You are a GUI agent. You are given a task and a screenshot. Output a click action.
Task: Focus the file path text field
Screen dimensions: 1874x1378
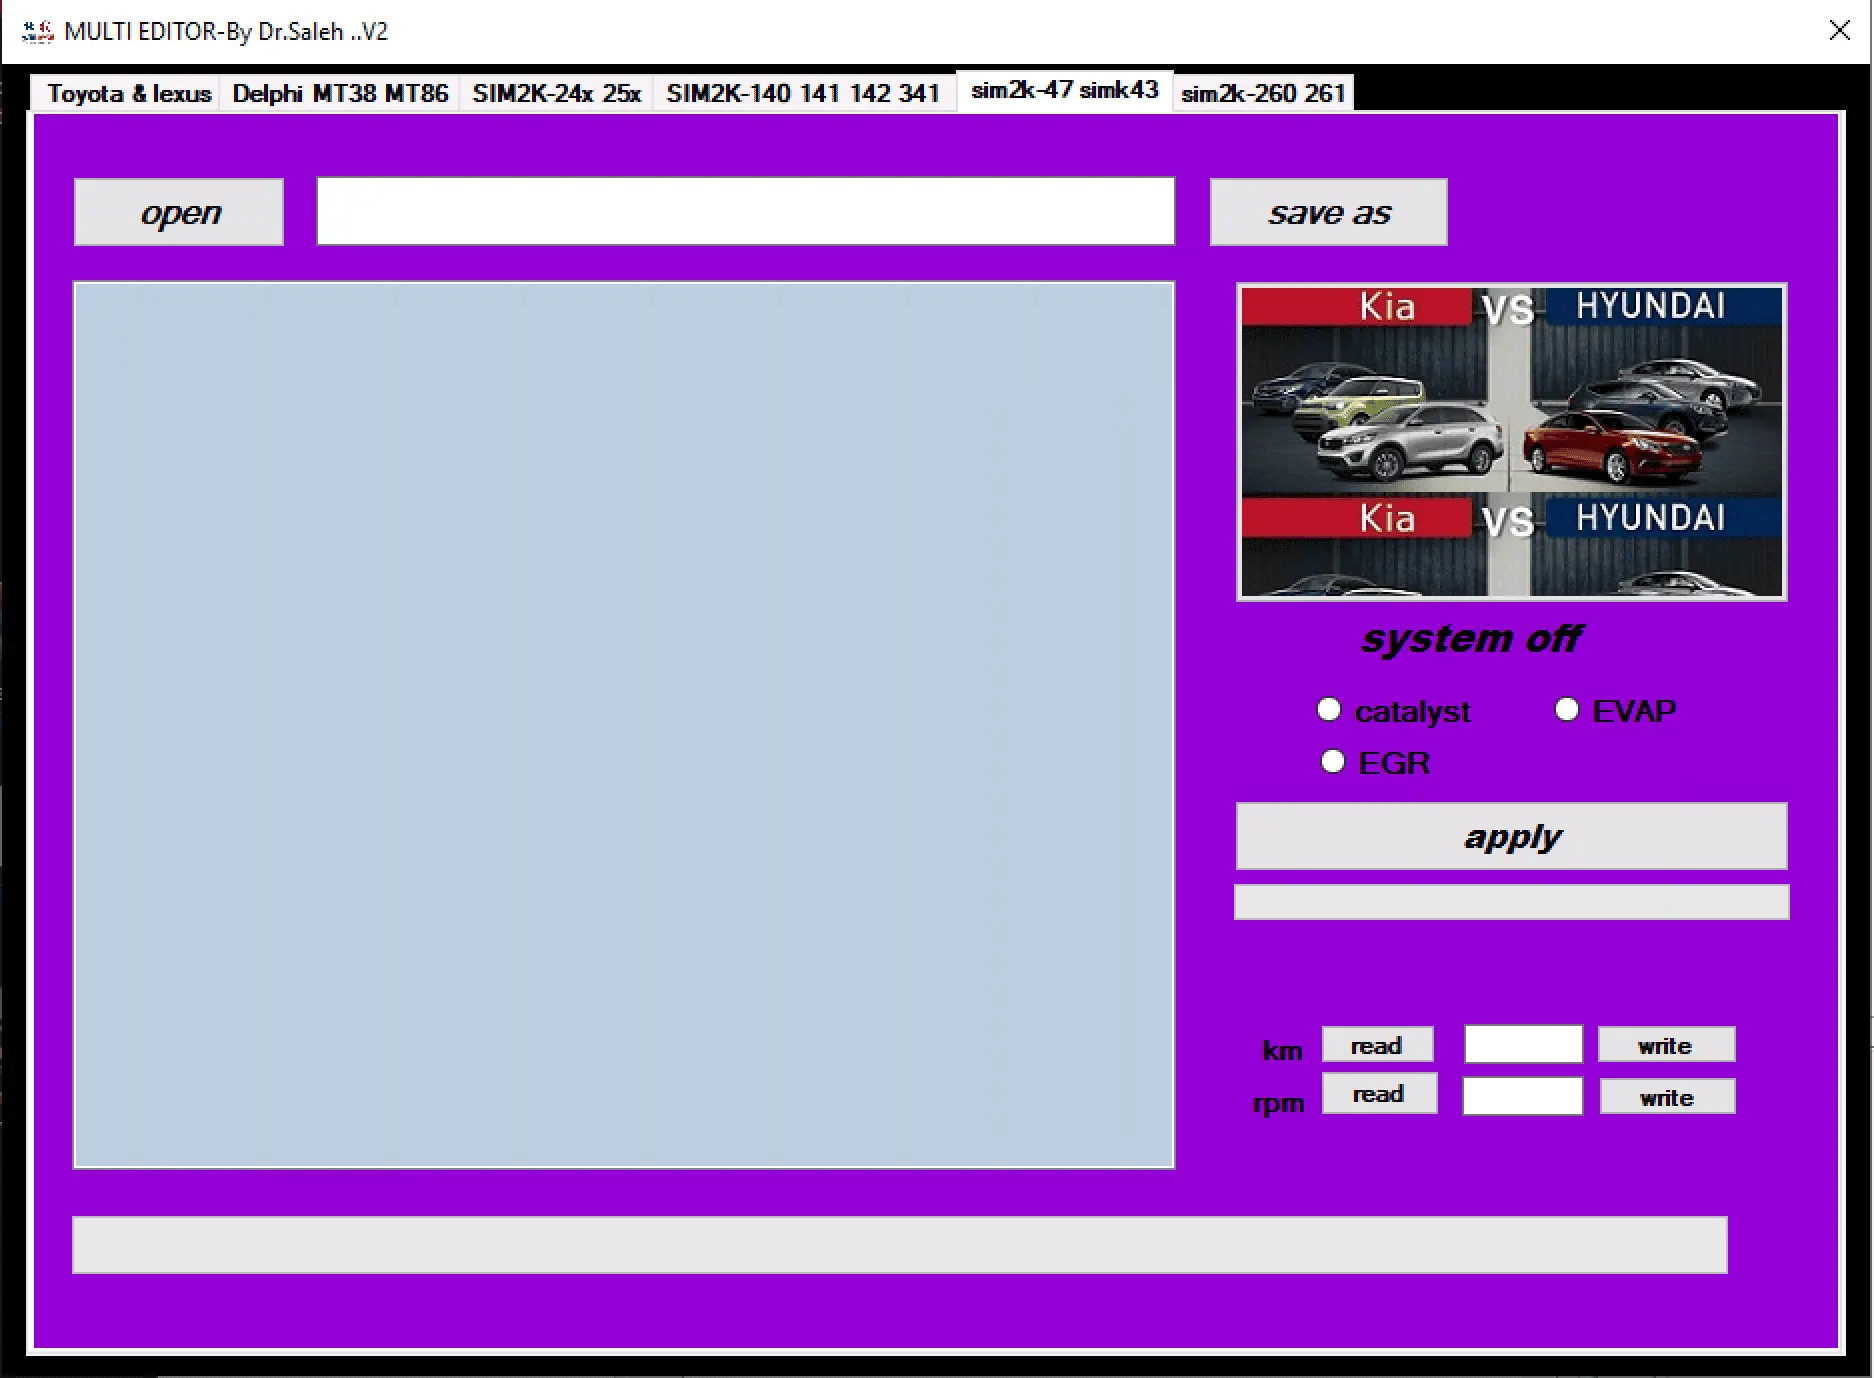click(x=746, y=211)
